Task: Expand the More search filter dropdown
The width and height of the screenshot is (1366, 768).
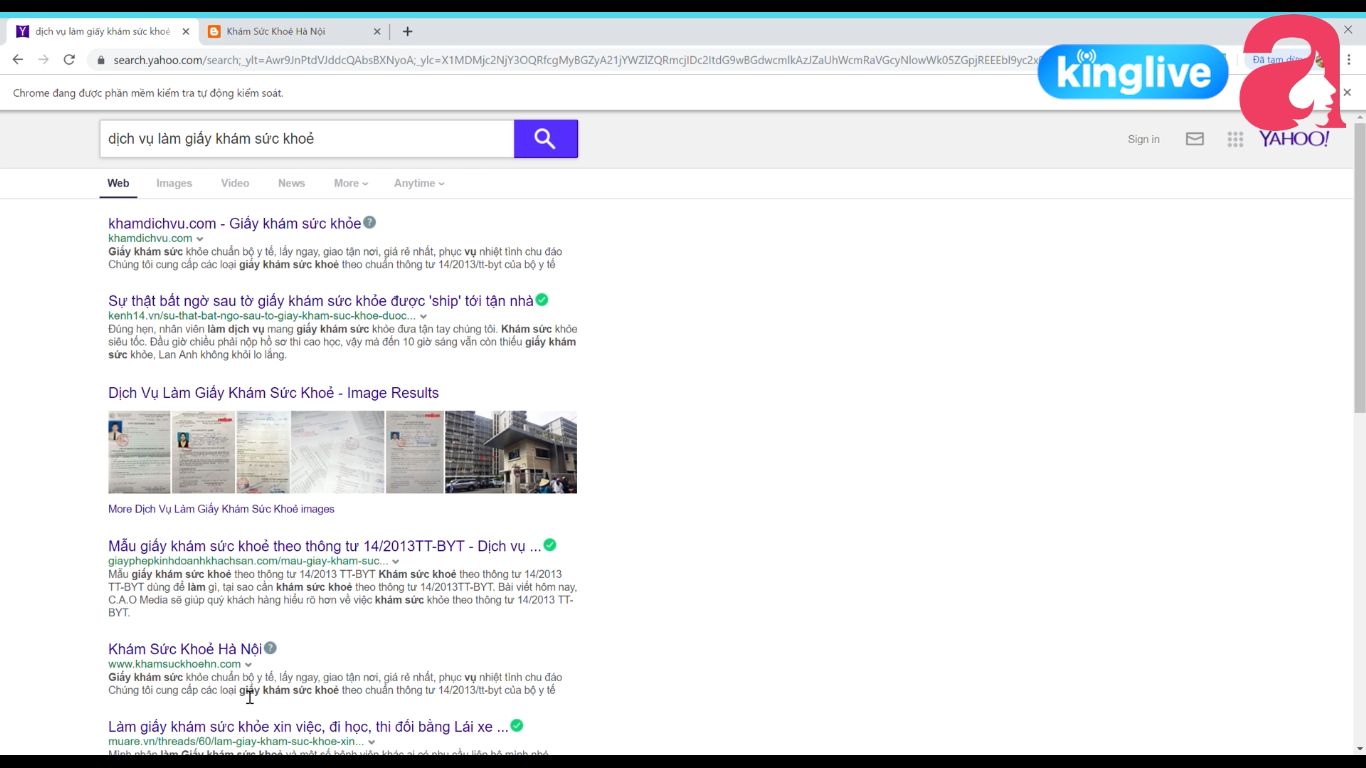Action: [350, 183]
